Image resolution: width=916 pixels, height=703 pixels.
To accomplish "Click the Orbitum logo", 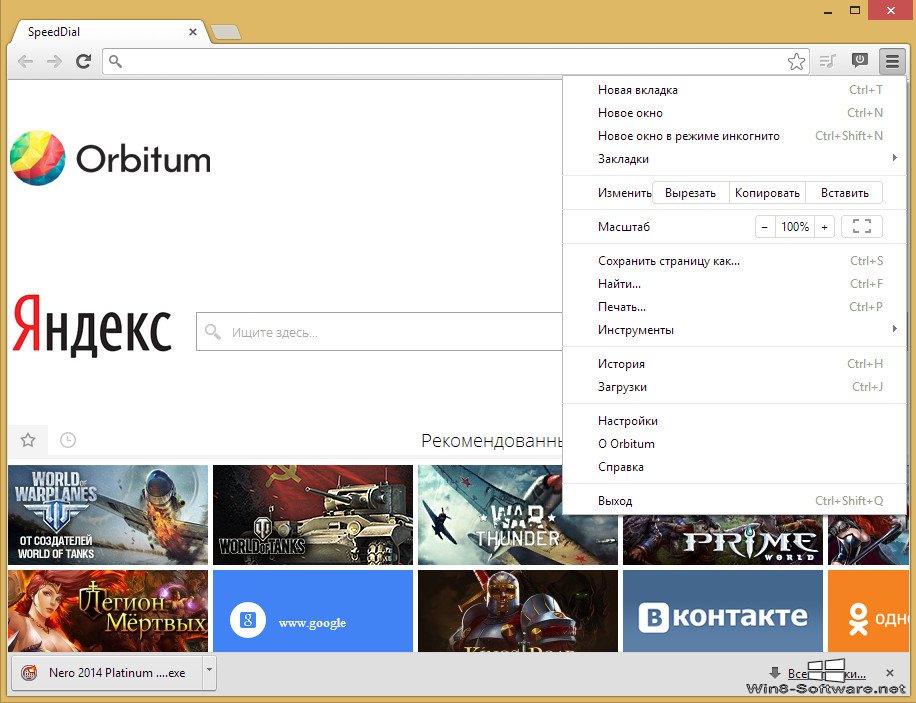I will (110, 158).
